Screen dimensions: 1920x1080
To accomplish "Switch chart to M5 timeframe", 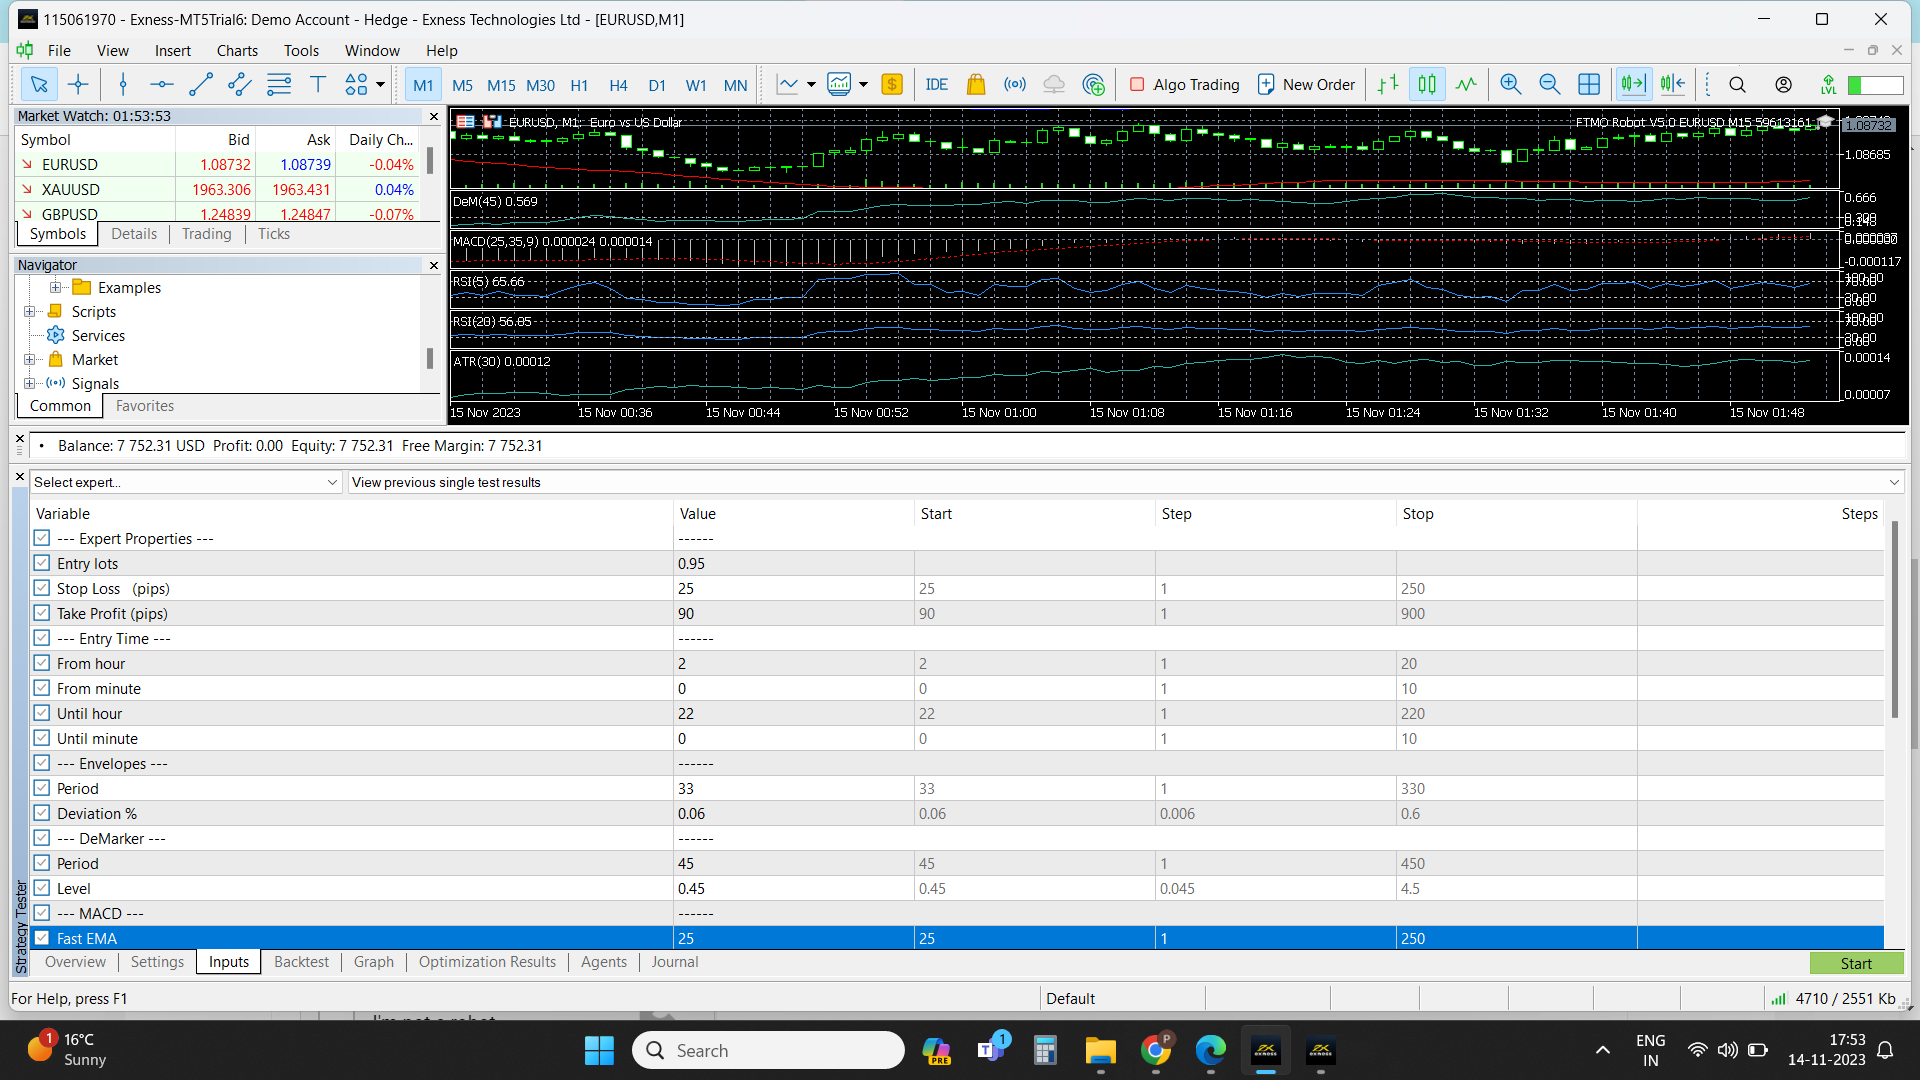I will click(x=462, y=85).
